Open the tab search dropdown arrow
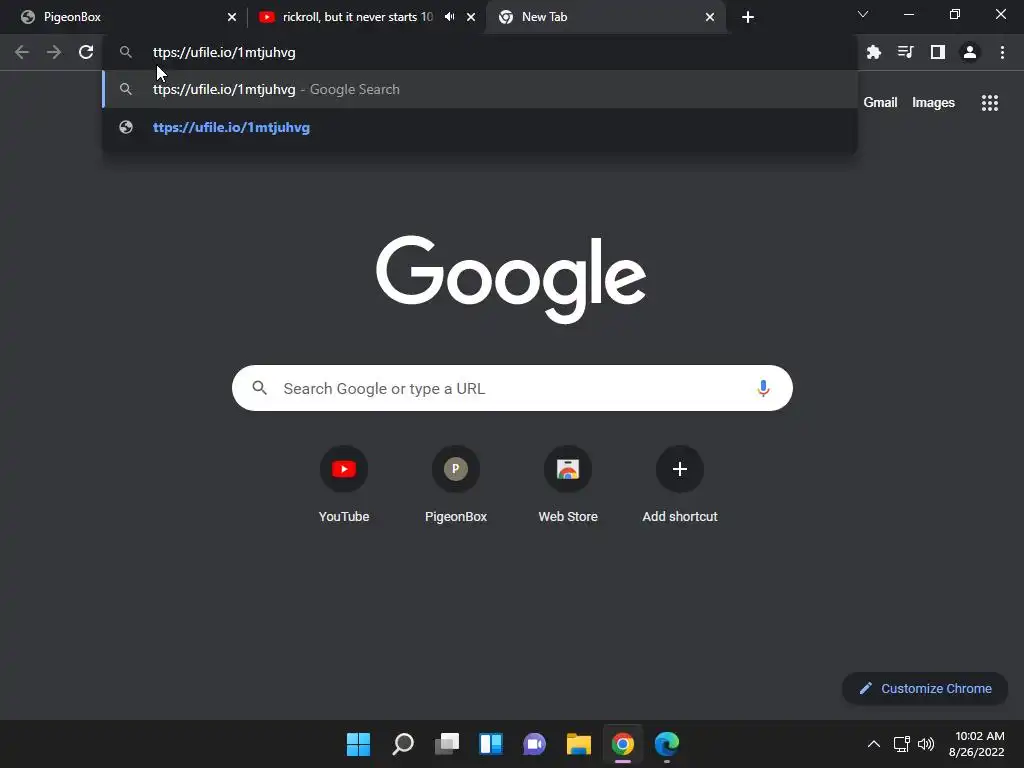The width and height of the screenshot is (1024, 768). pos(863,14)
